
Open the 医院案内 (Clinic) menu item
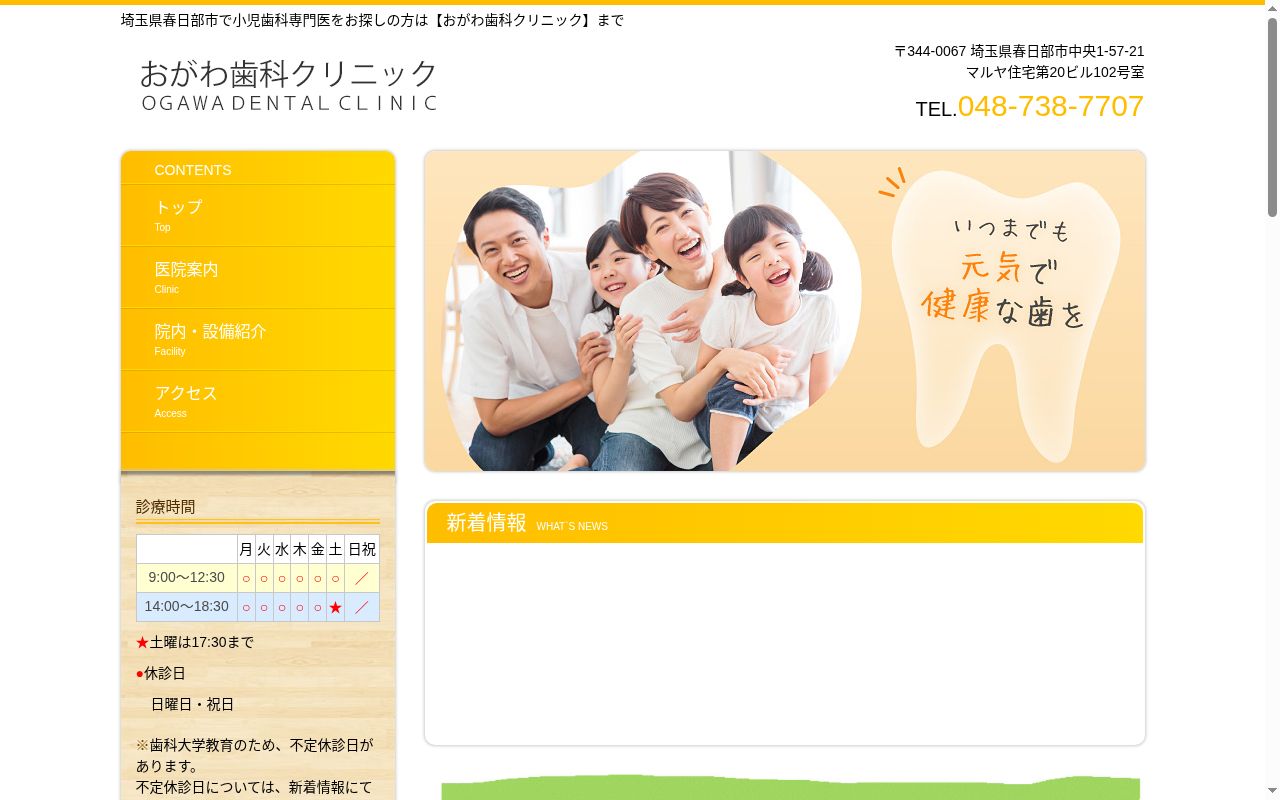[258, 278]
